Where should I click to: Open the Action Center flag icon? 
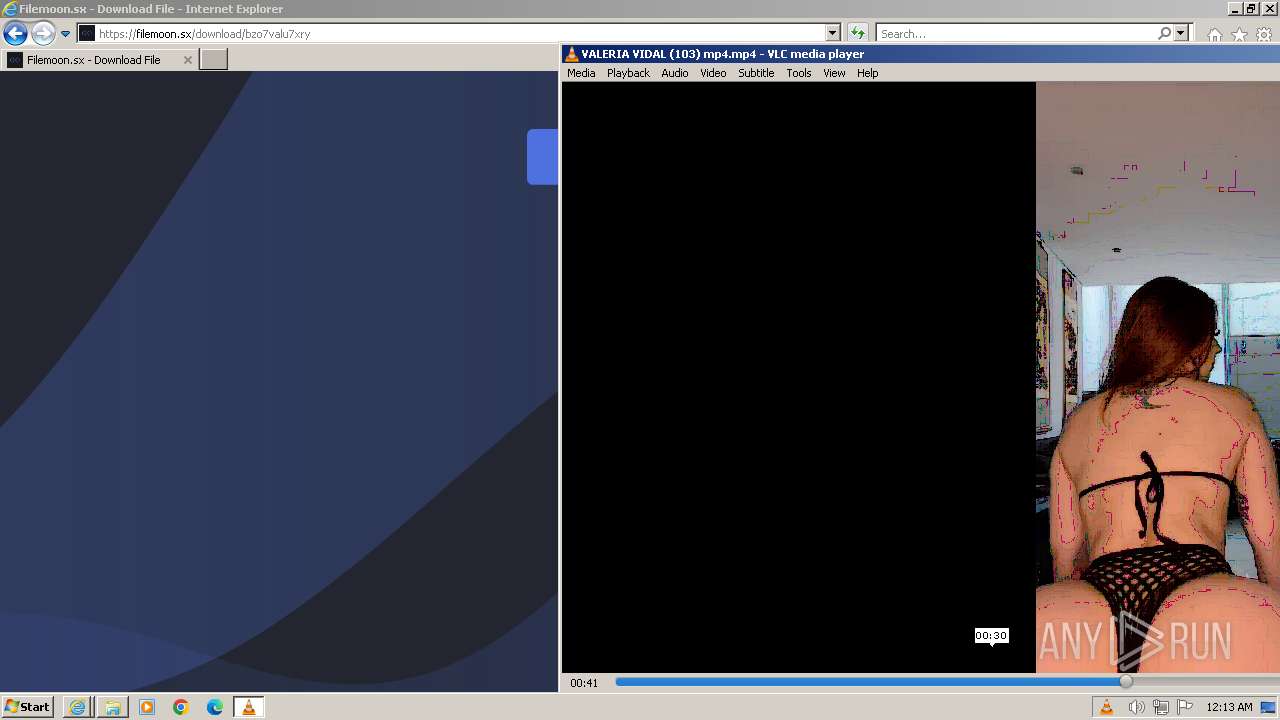coord(1185,707)
